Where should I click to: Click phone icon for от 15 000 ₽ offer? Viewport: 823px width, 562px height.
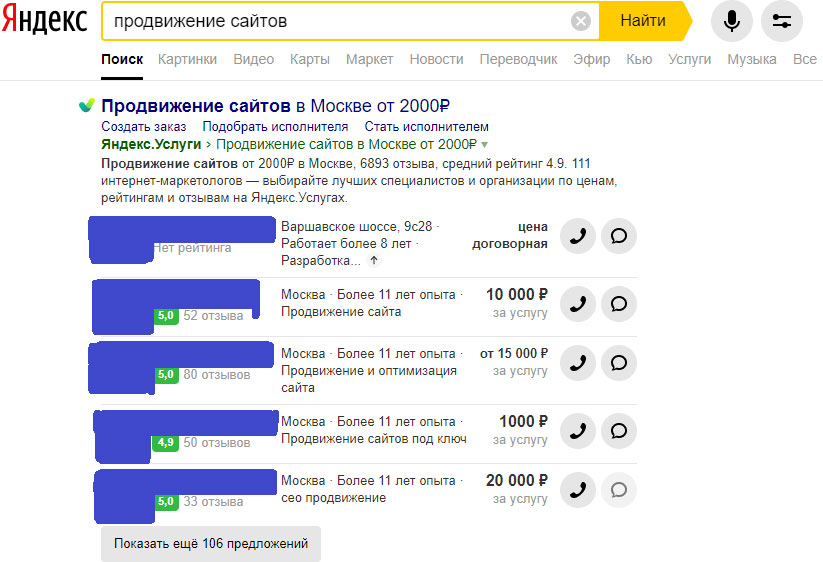click(578, 362)
